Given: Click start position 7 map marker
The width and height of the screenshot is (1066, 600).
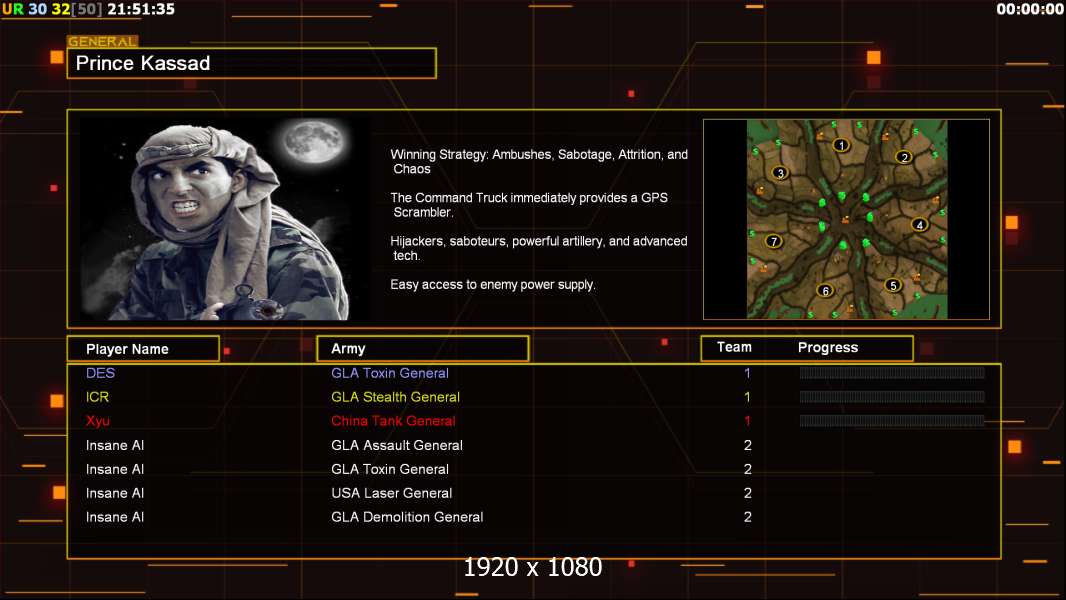Looking at the screenshot, I should (x=773, y=241).
